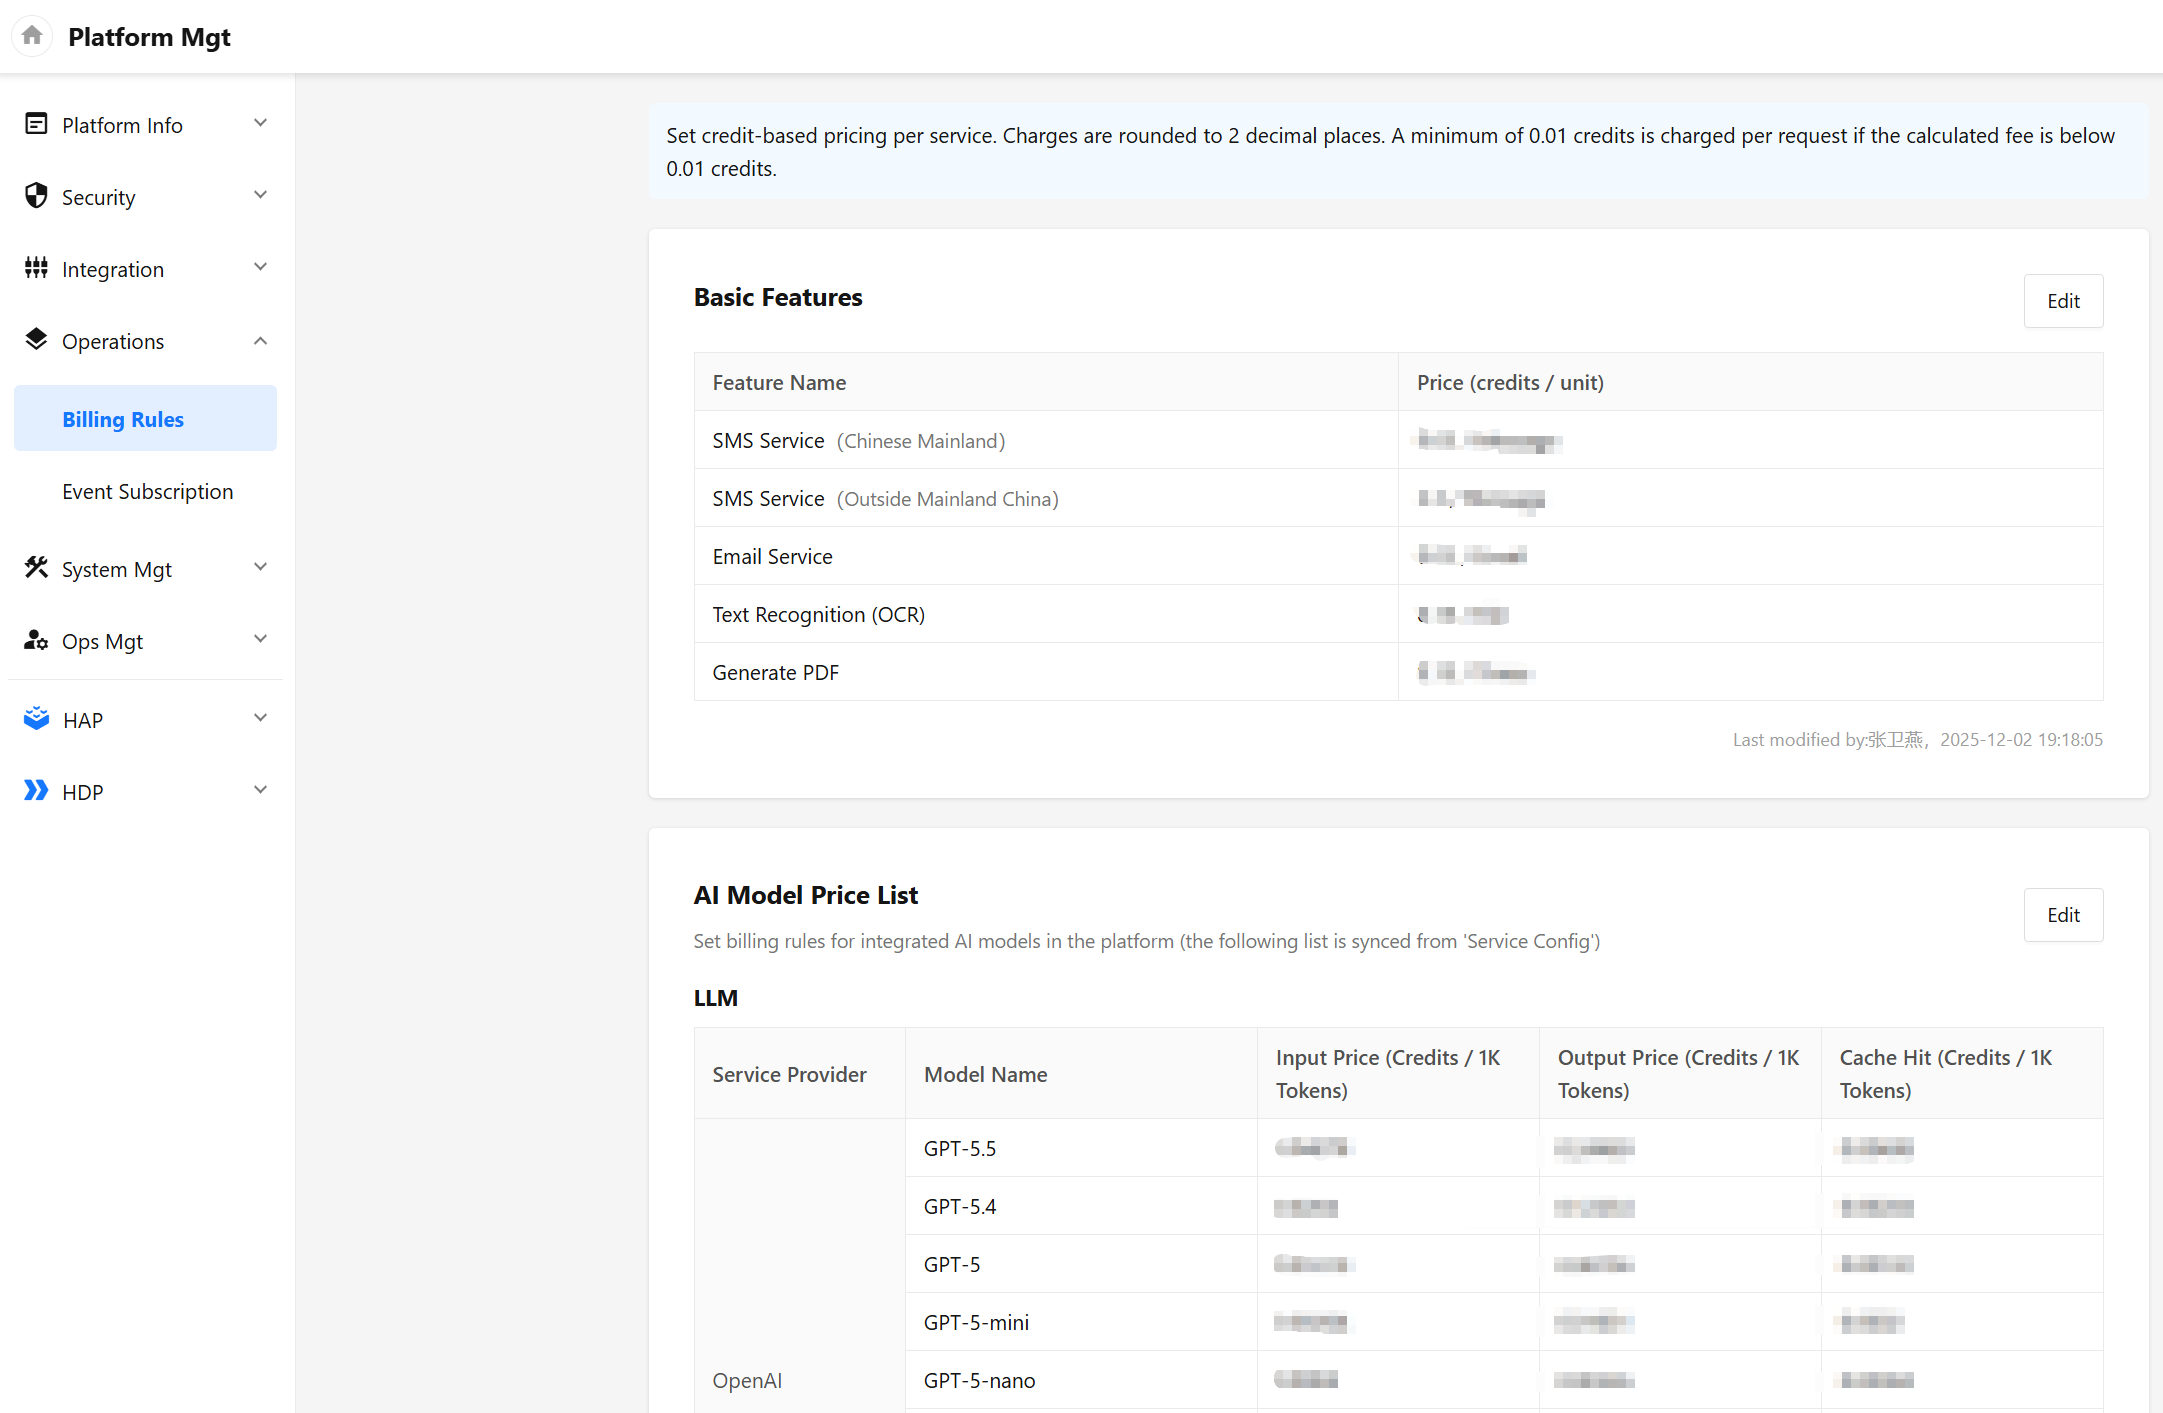Click the Platform Info sidebar icon

pos(36,124)
